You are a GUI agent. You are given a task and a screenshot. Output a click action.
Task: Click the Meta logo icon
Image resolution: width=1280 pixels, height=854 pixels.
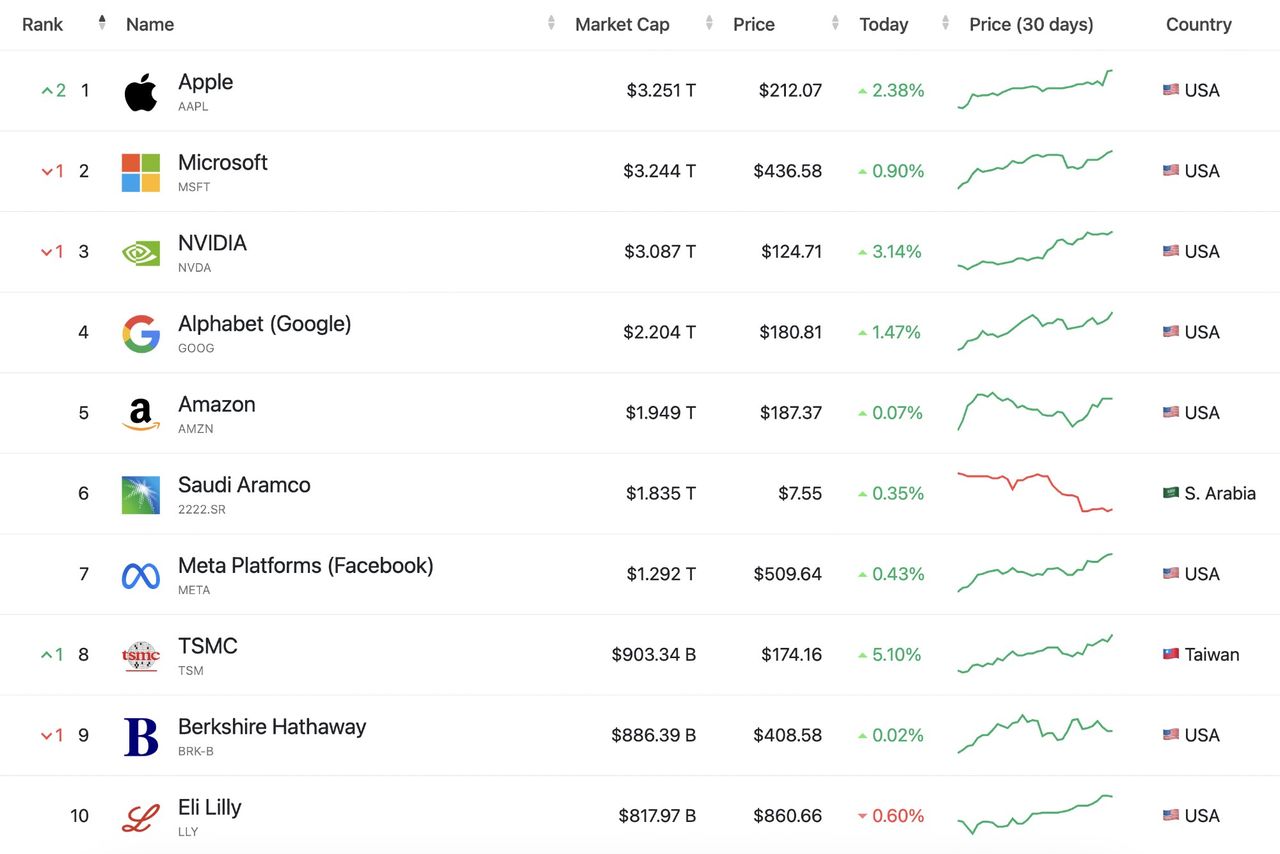tap(141, 575)
